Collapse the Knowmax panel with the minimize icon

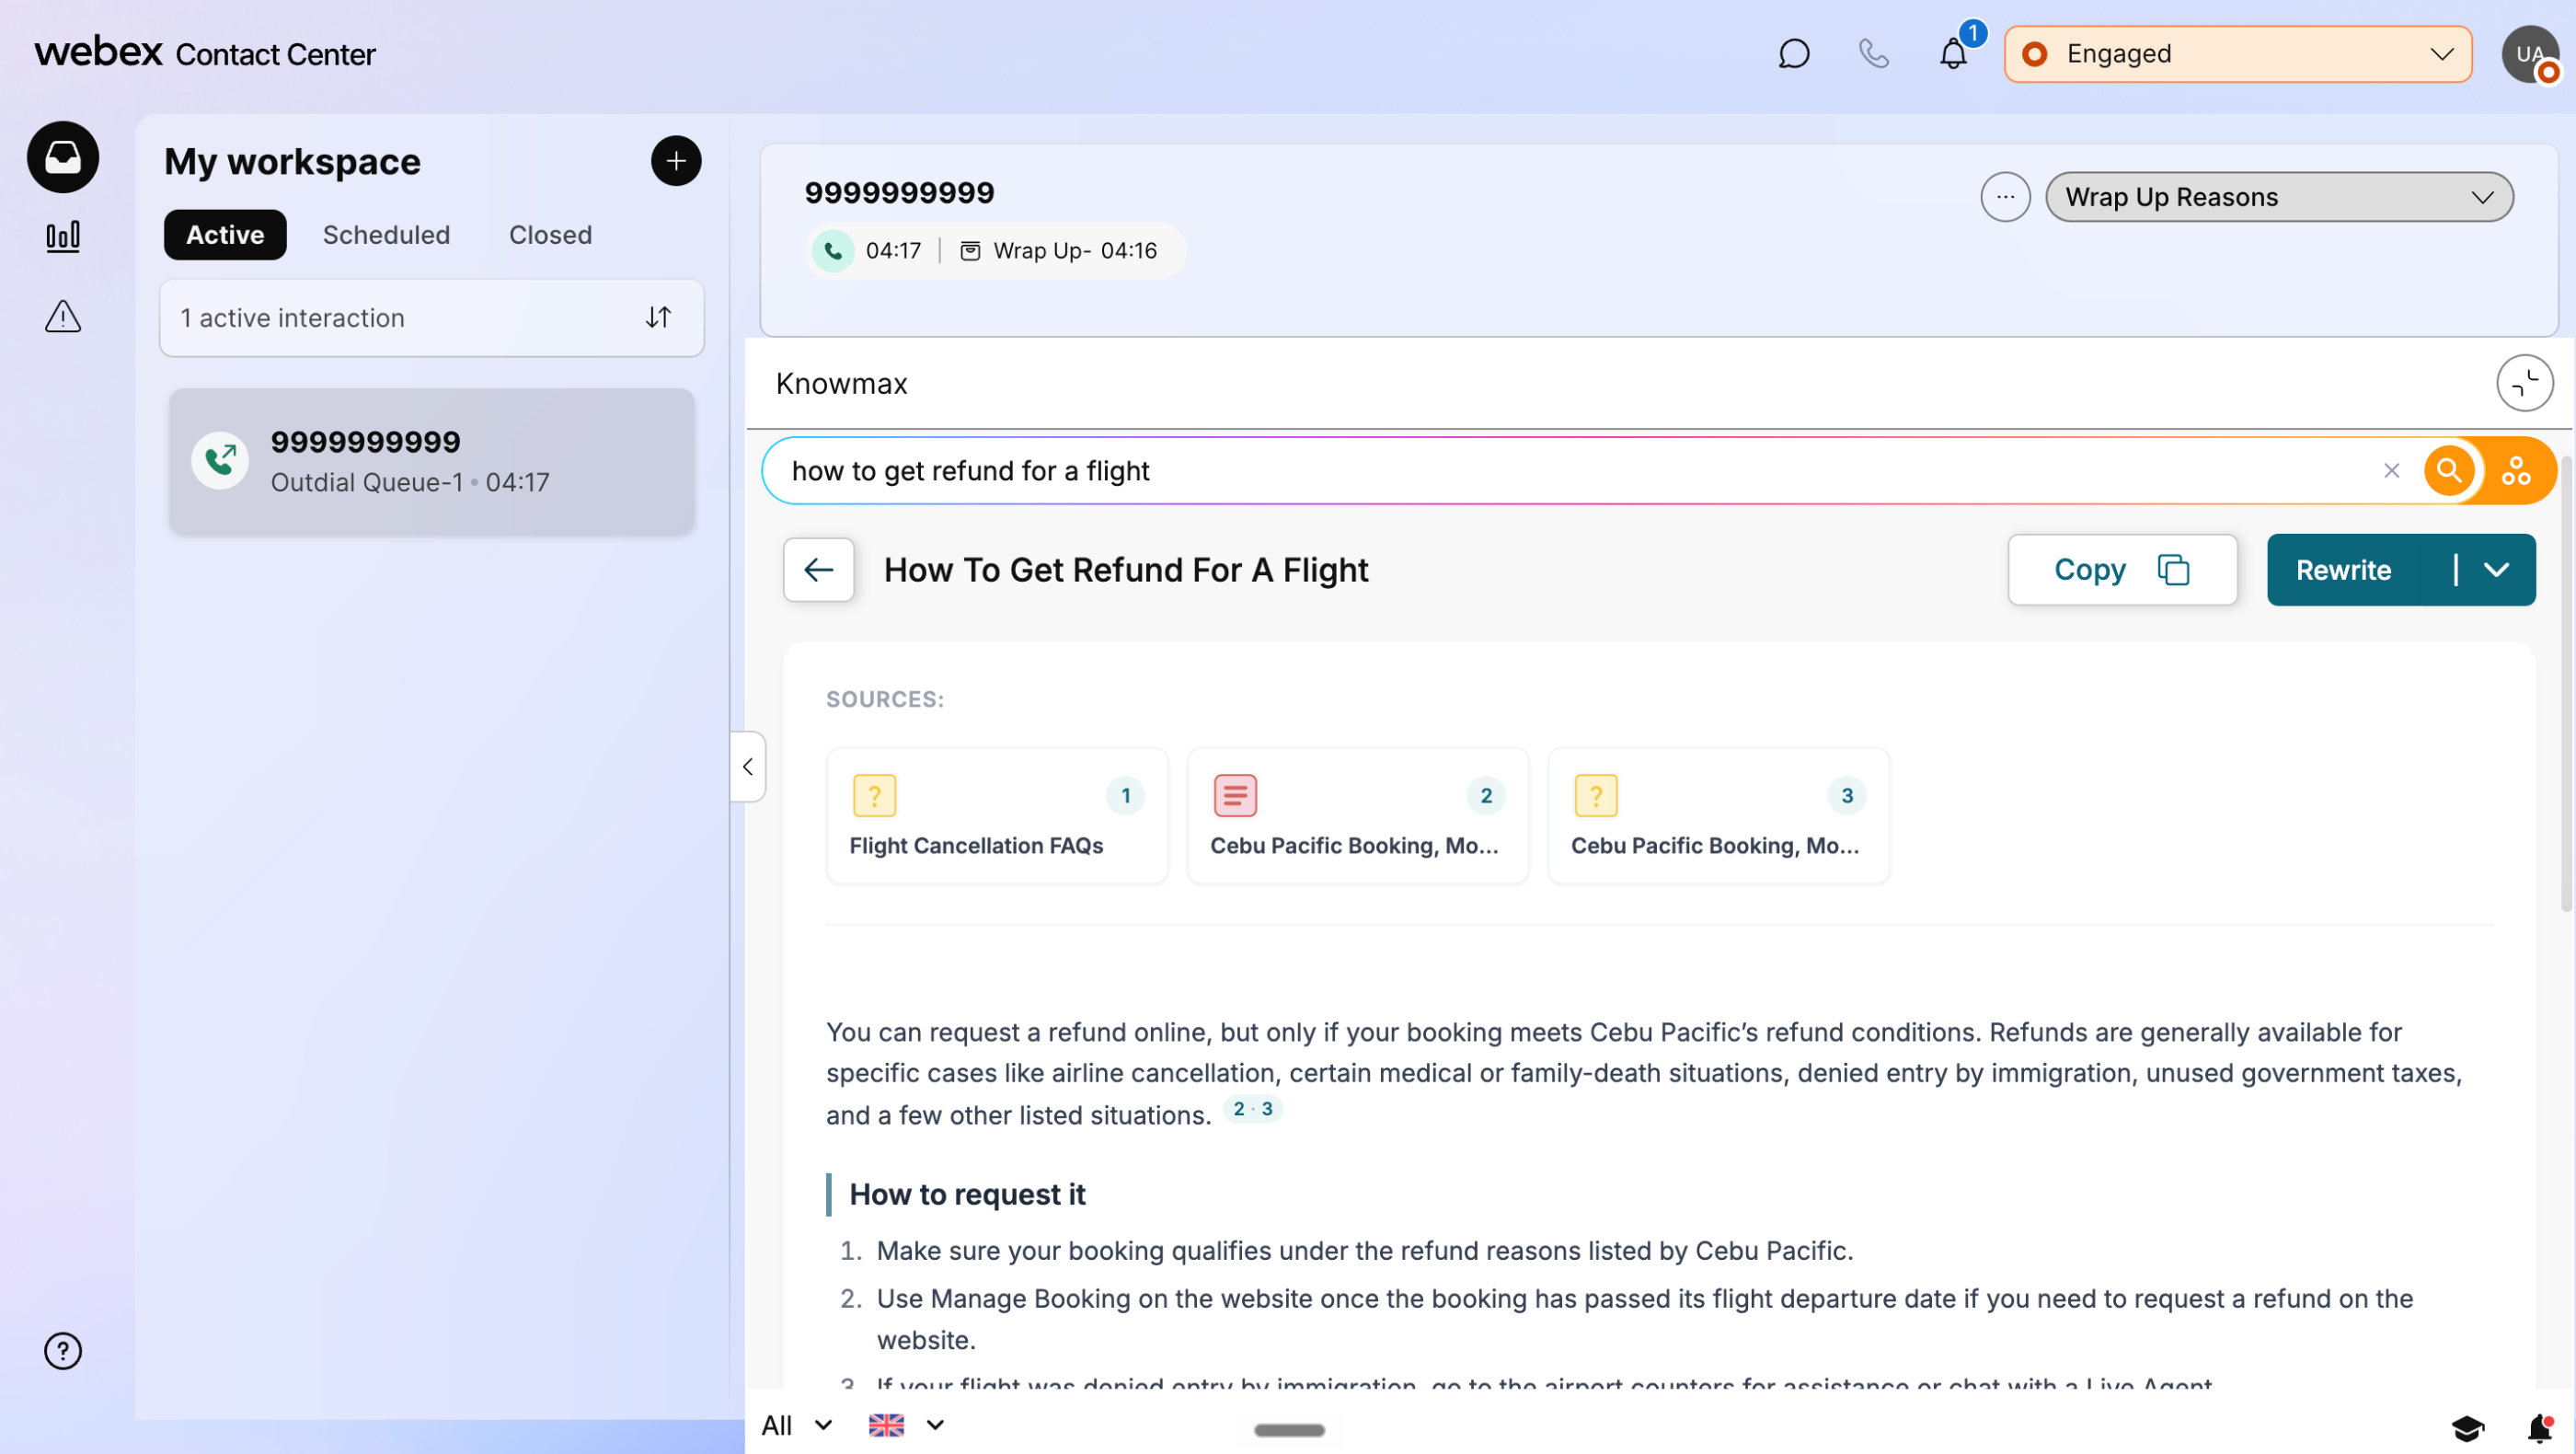2525,383
